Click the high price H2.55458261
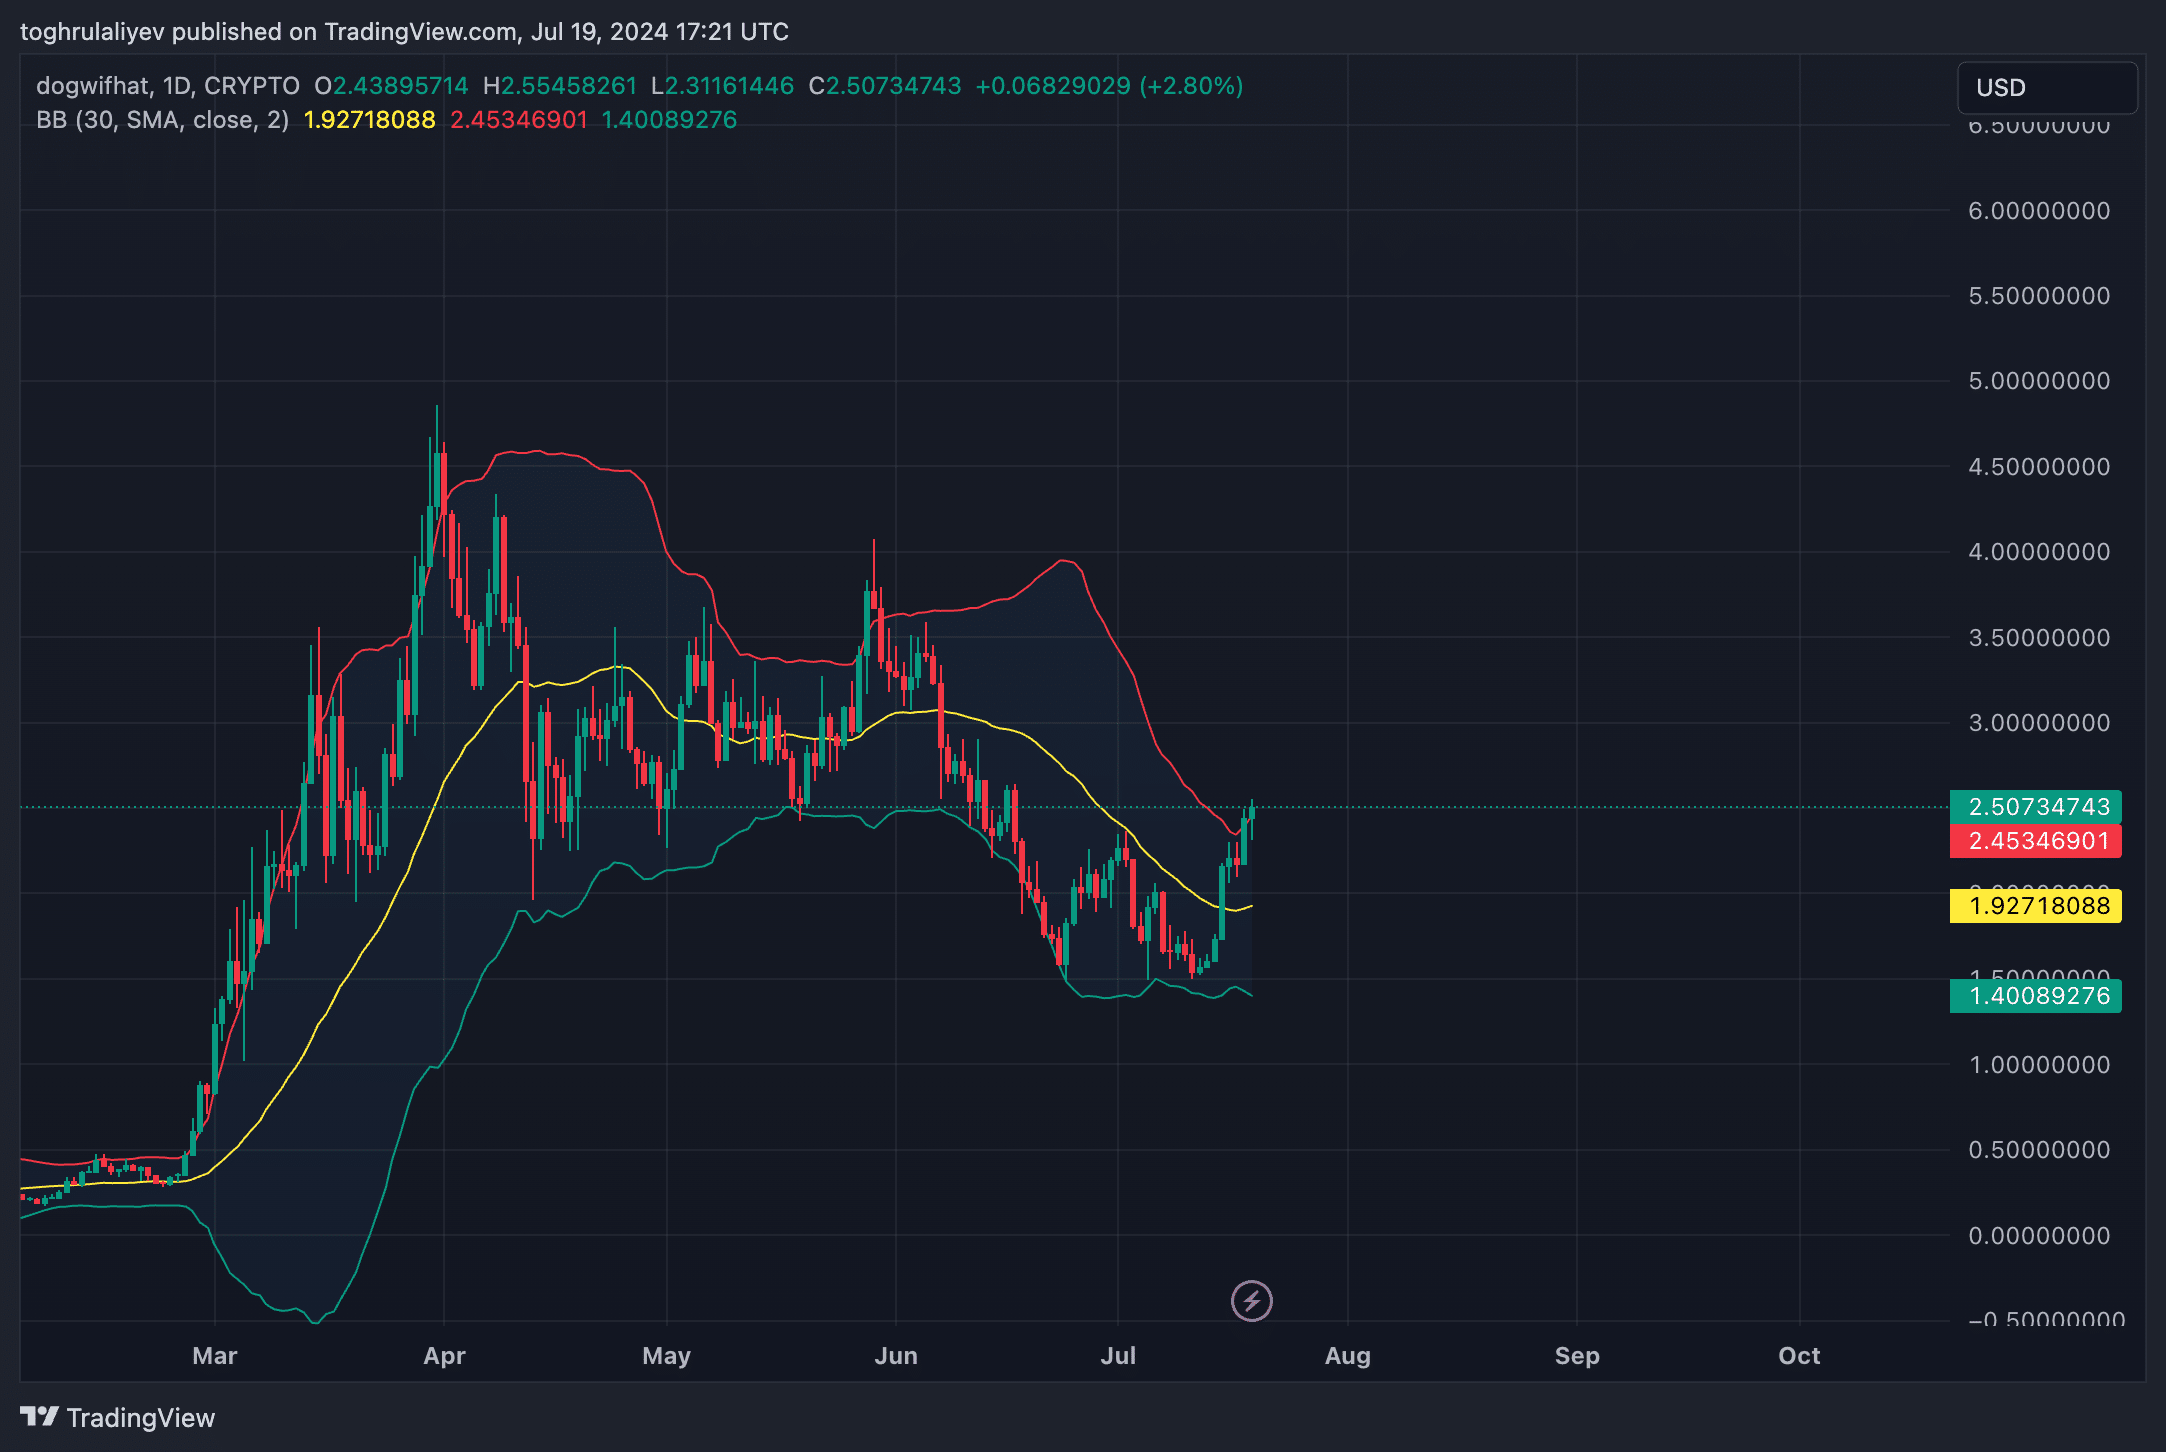 560,86
